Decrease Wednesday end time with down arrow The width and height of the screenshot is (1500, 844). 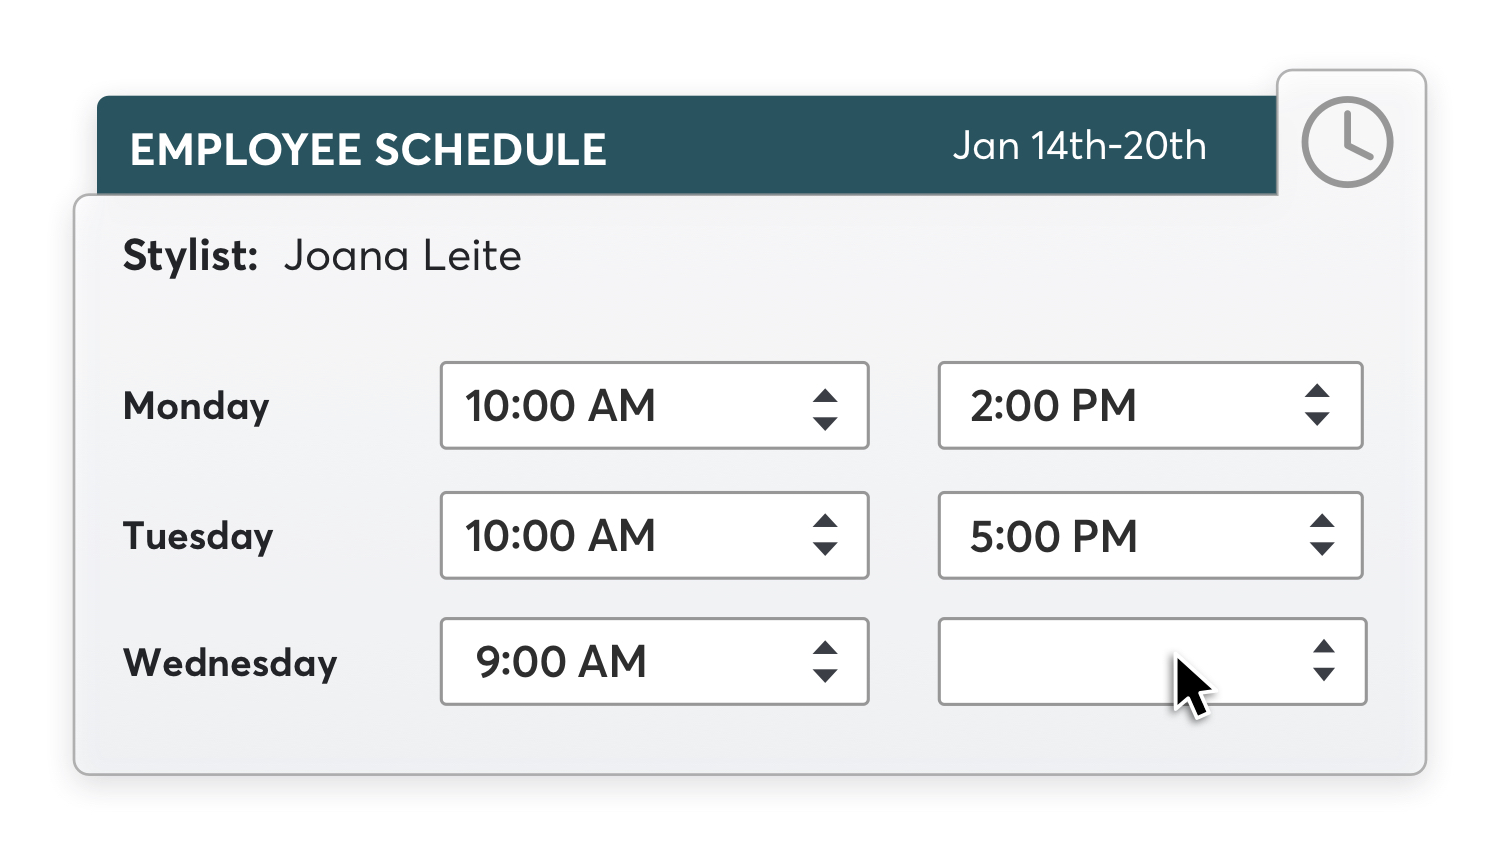coord(1323,674)
